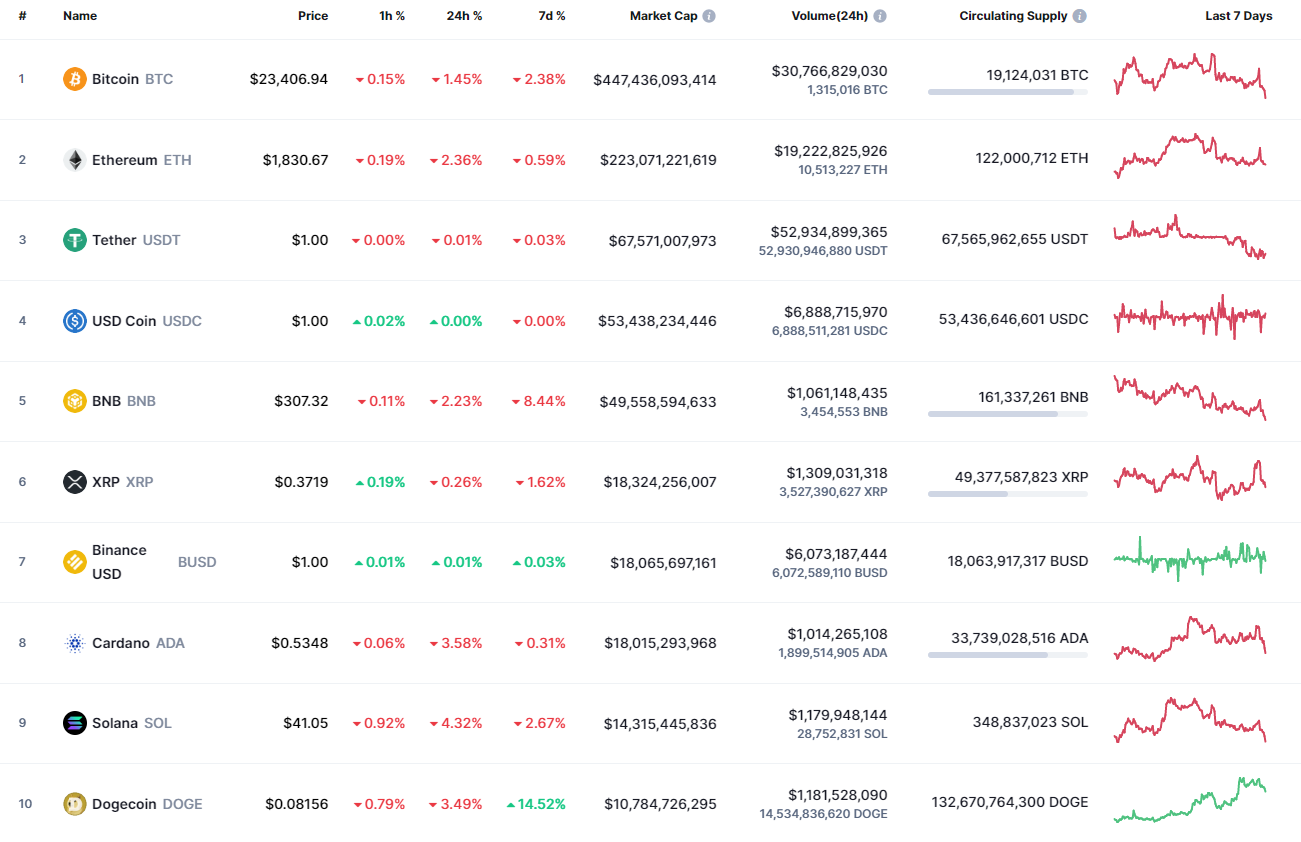Open the Volume(24h) info tooltip

point(879,15)
